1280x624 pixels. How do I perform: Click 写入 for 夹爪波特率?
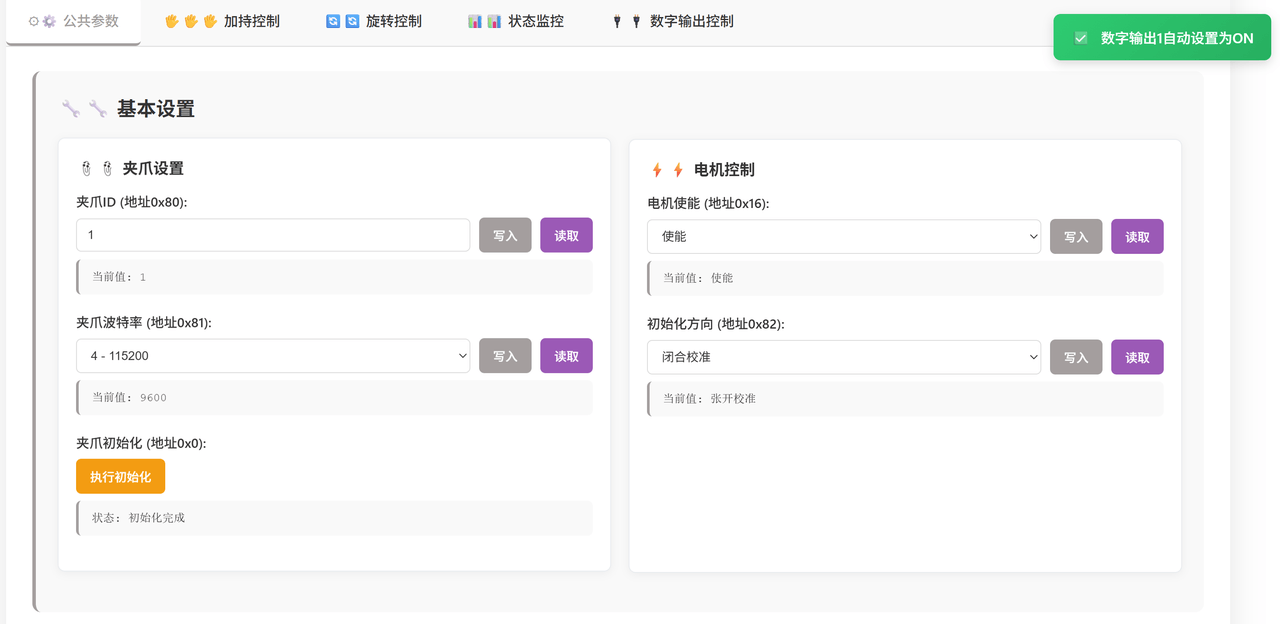point(505,356)
